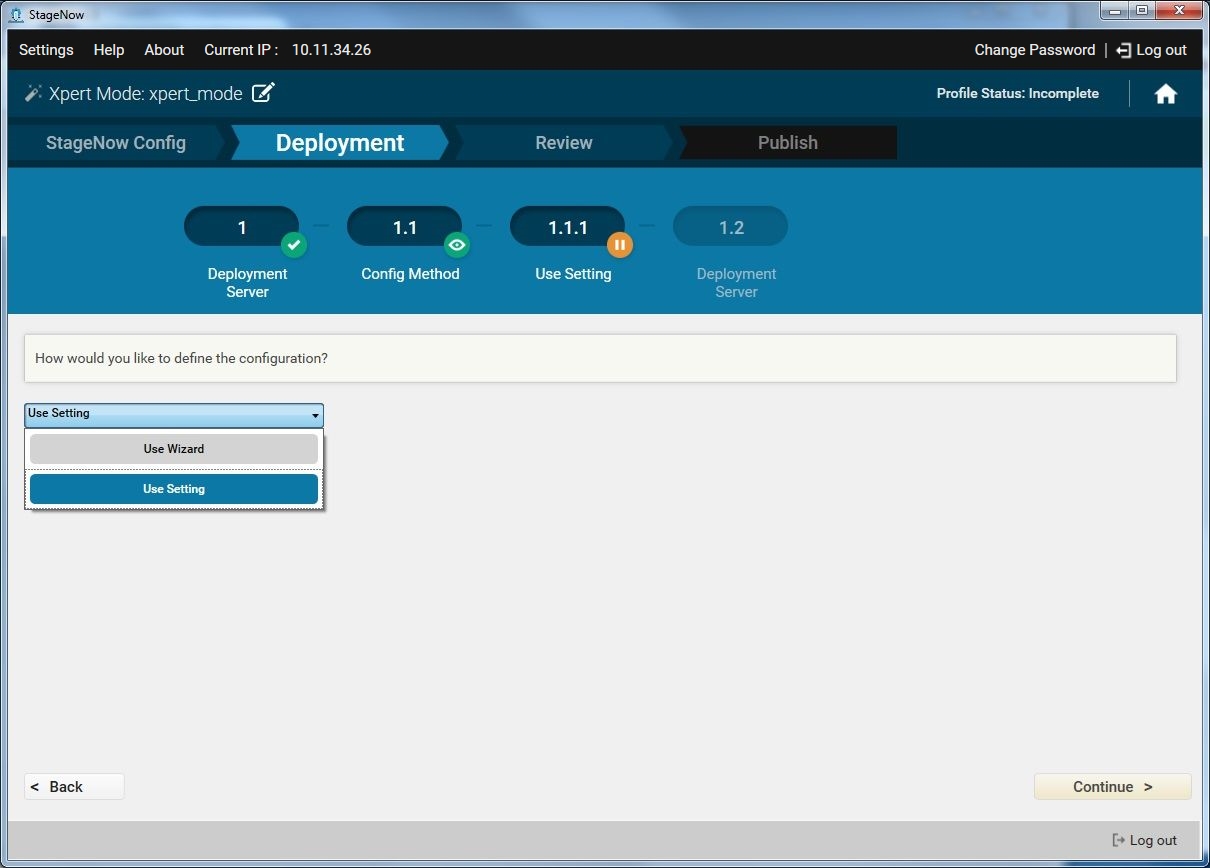This screenshot has height=868, width=1210.
Task: Click the home icon
Action: pos(1165,94)
